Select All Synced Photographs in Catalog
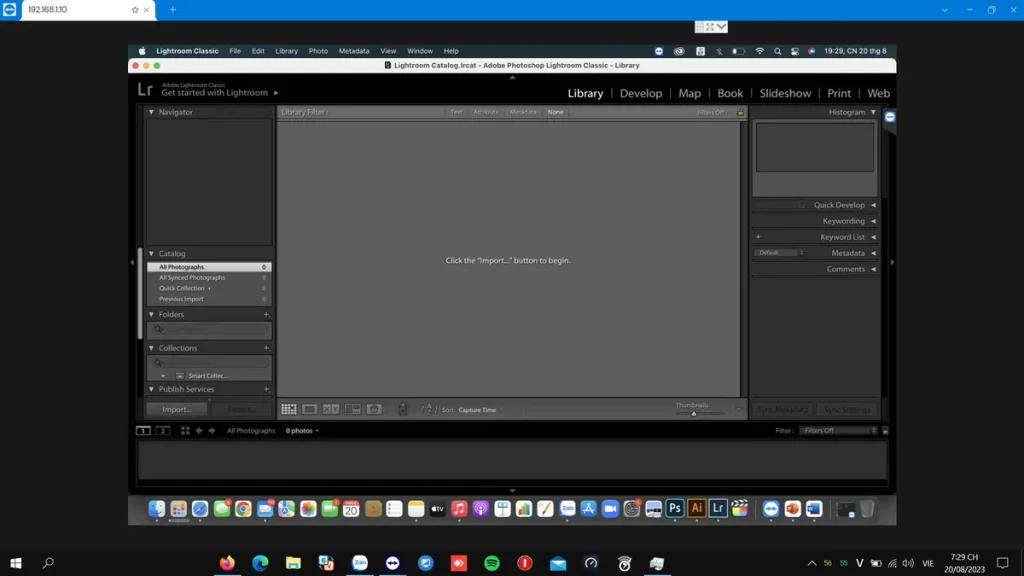This screenshot has height=576, width=1024. point(209,278)
